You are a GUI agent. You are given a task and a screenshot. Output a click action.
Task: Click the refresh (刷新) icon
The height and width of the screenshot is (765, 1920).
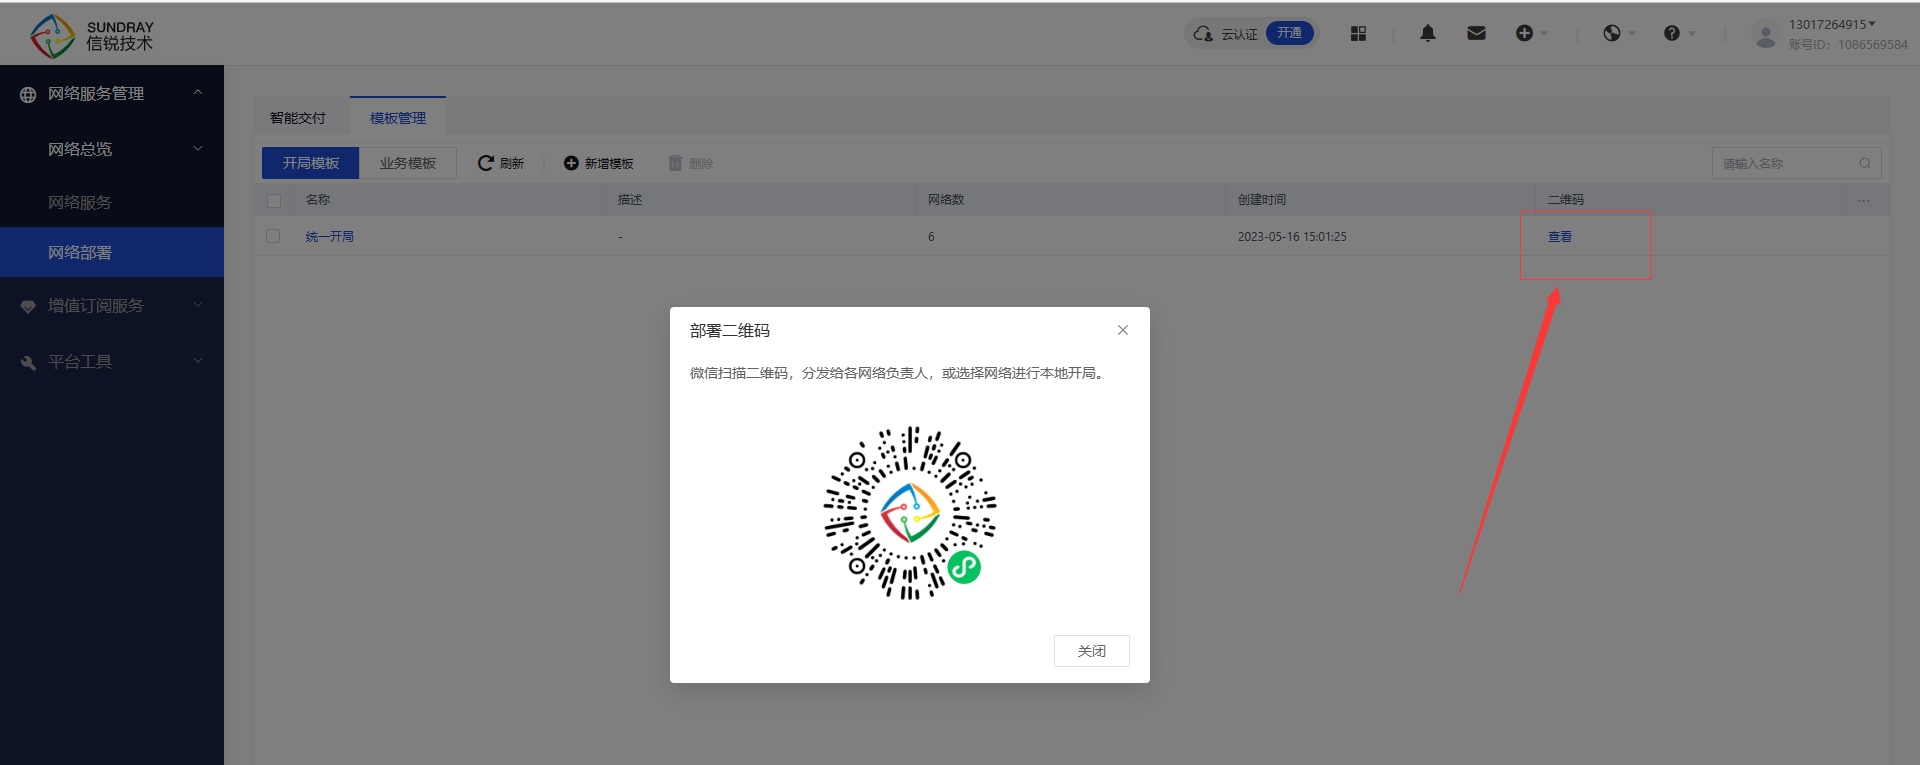point(486,163)
